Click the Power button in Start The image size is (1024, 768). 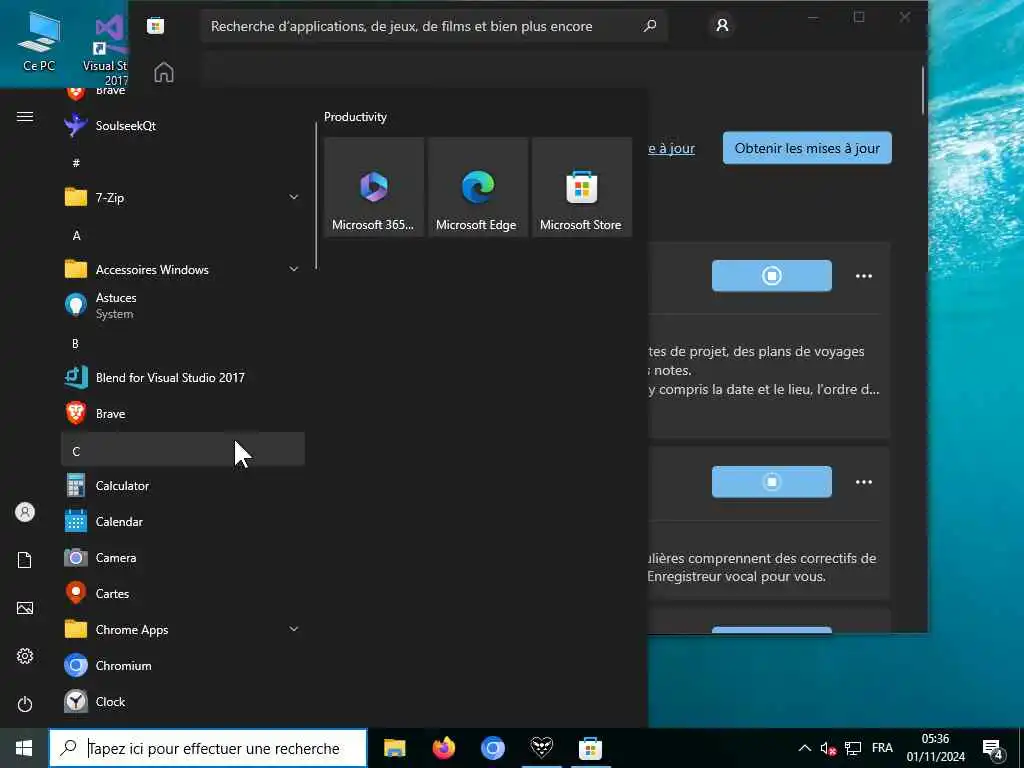[x=25, y=704]
